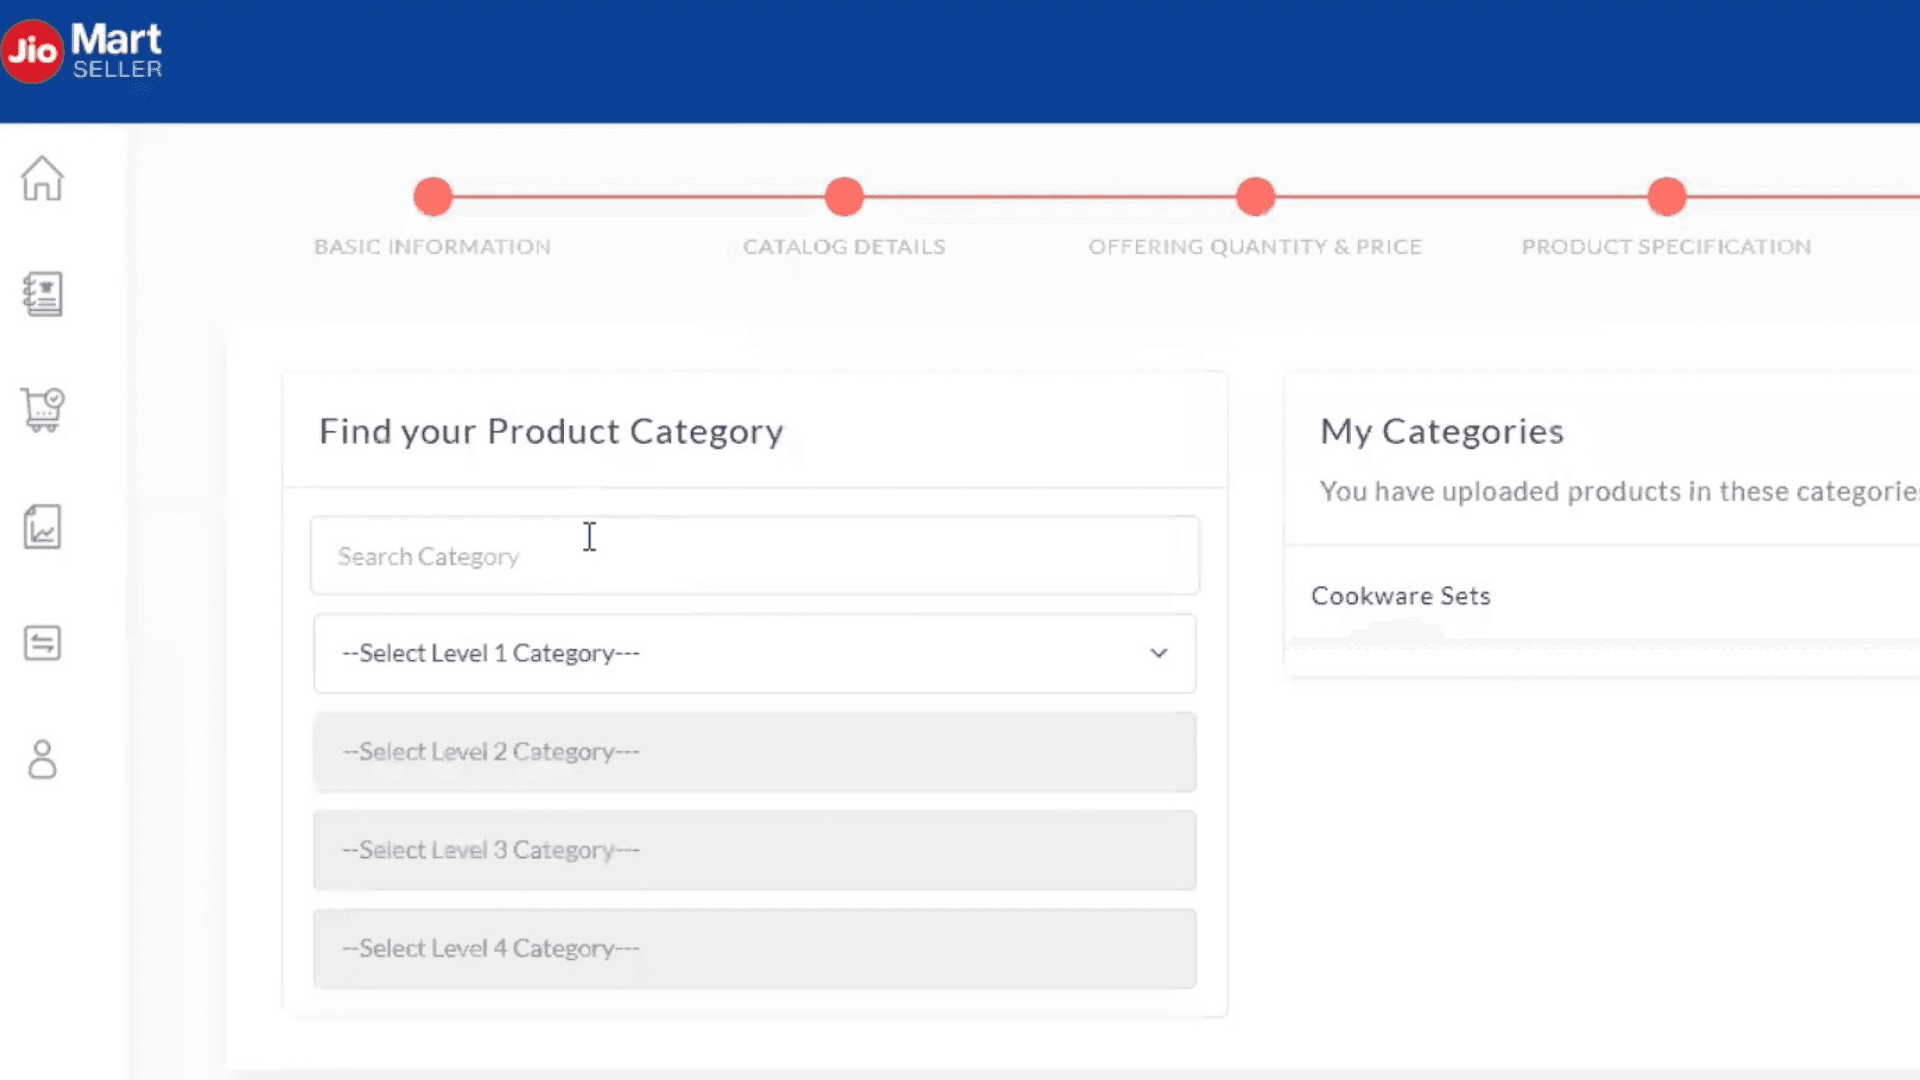This screenshot has width=1920, height=1080.
Task: Open the reports chart sidebar icon
Action: (42, 527)
